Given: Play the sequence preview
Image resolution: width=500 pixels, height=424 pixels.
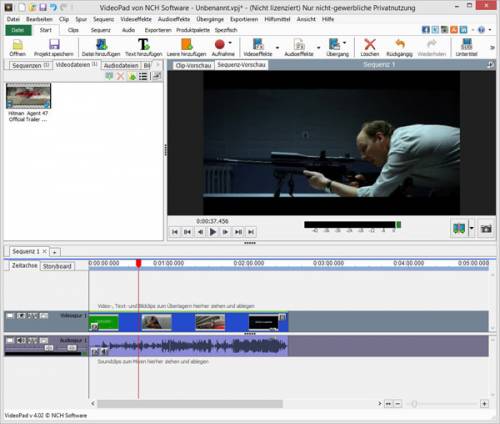Looking at the screenshot, I should (213, 232).
